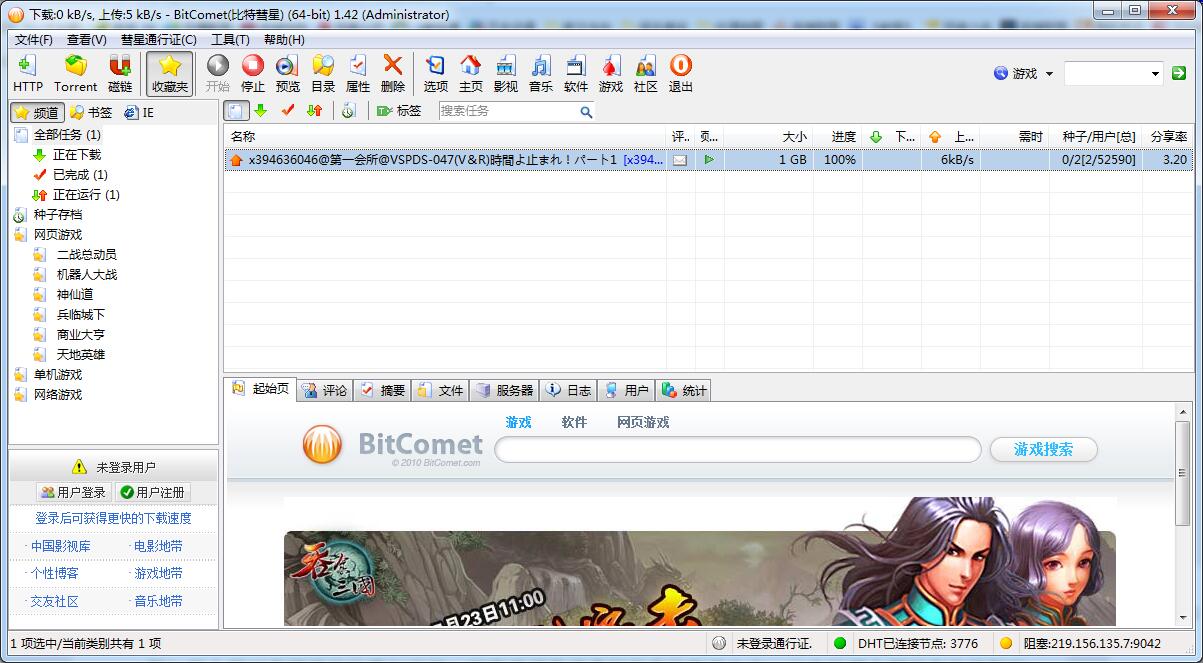Click the music (音乐) toolbar icon
This screenshot has width=1203, height=663.
coord(541,73)
